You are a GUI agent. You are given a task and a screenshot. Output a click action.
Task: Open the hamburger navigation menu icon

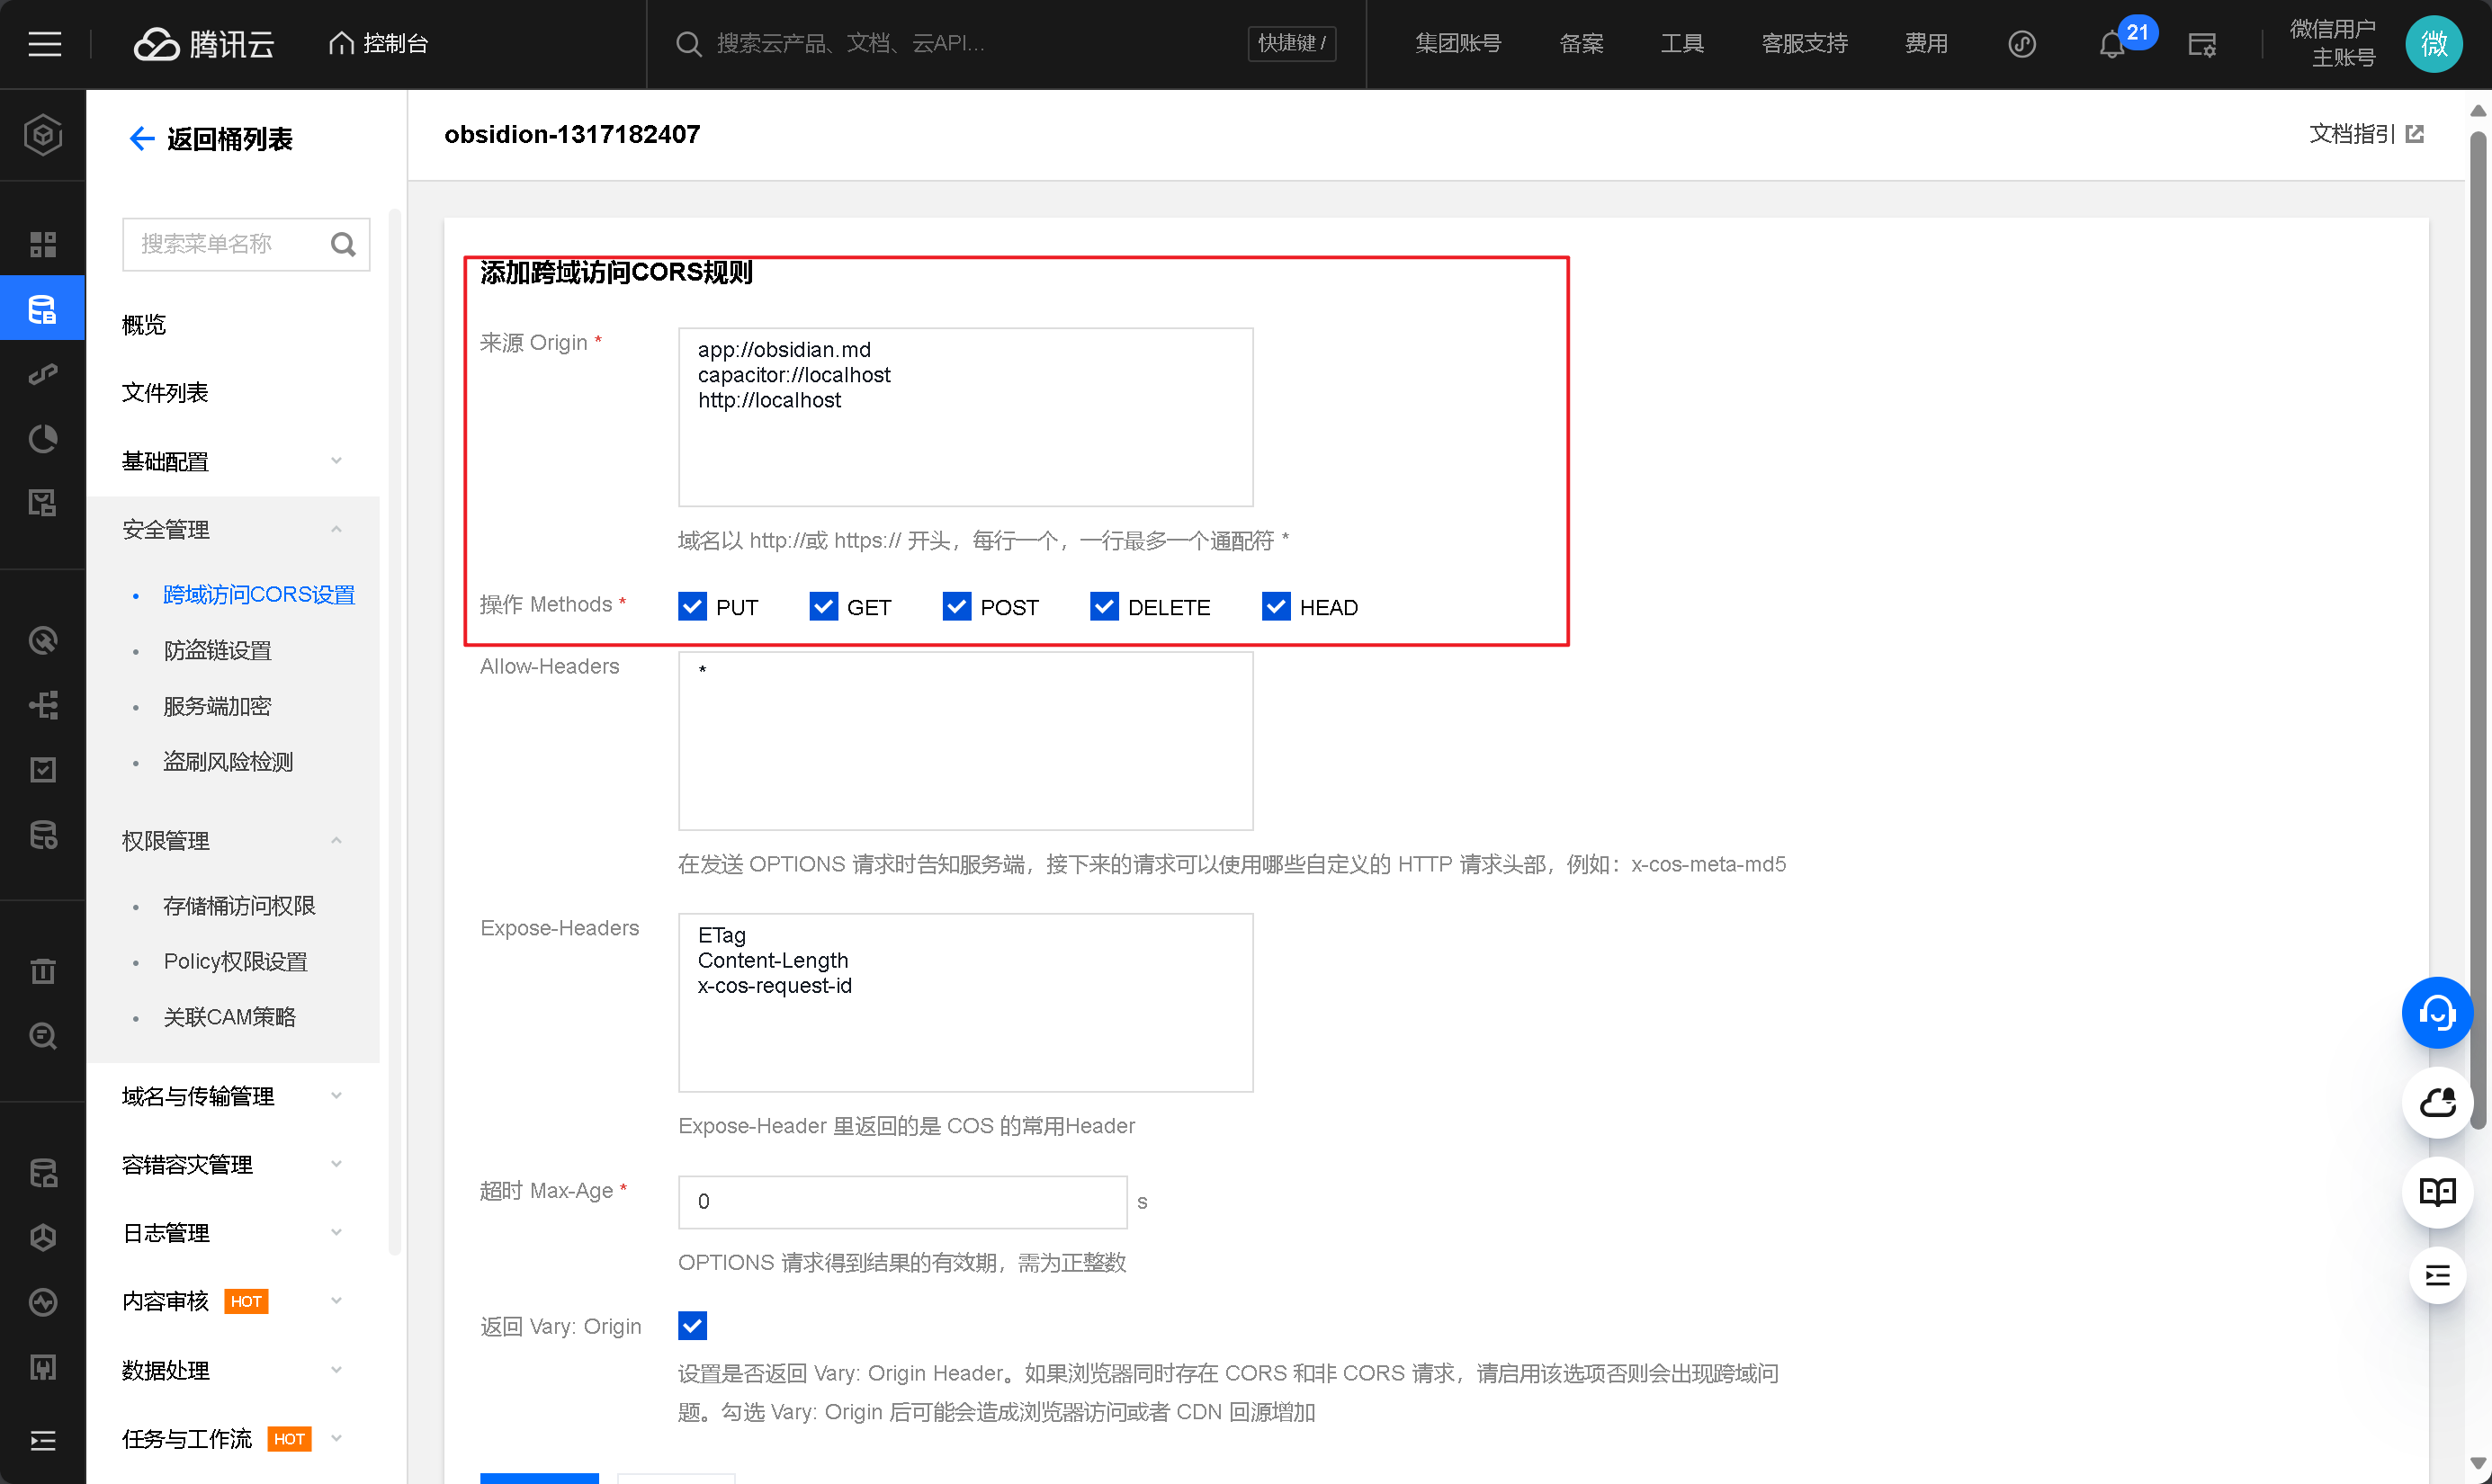(44, 43)
